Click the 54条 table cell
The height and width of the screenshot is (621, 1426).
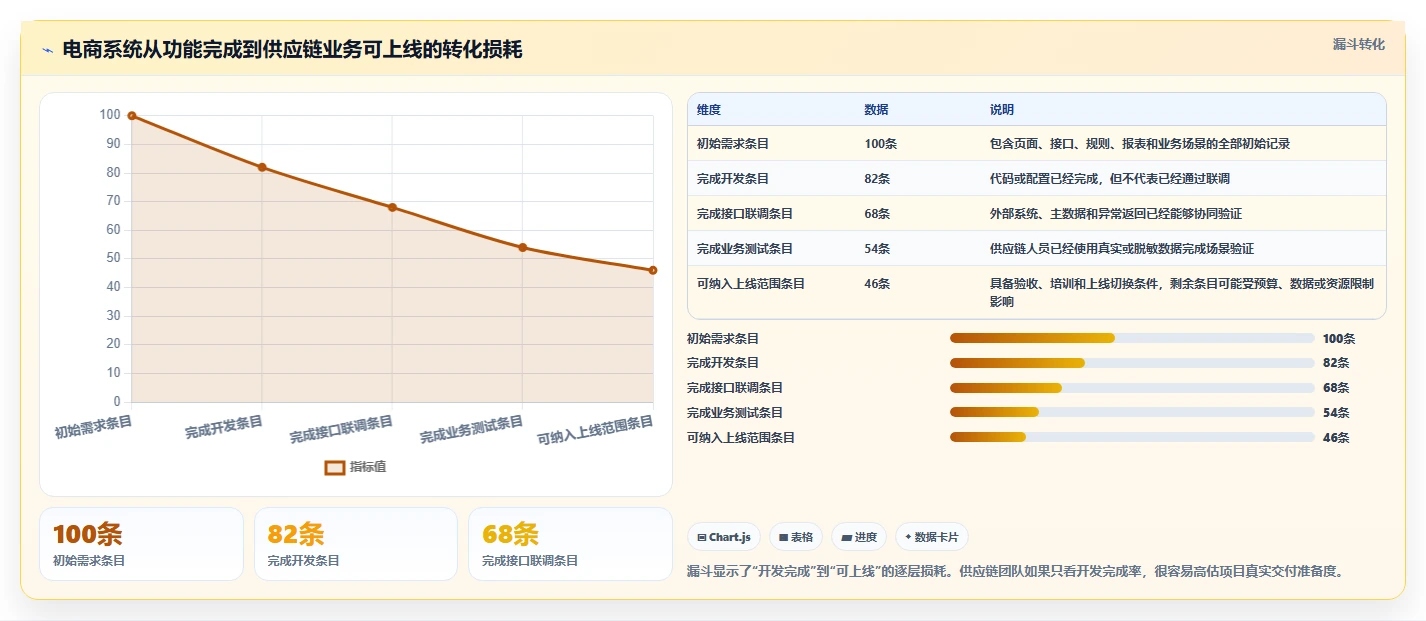878,249
